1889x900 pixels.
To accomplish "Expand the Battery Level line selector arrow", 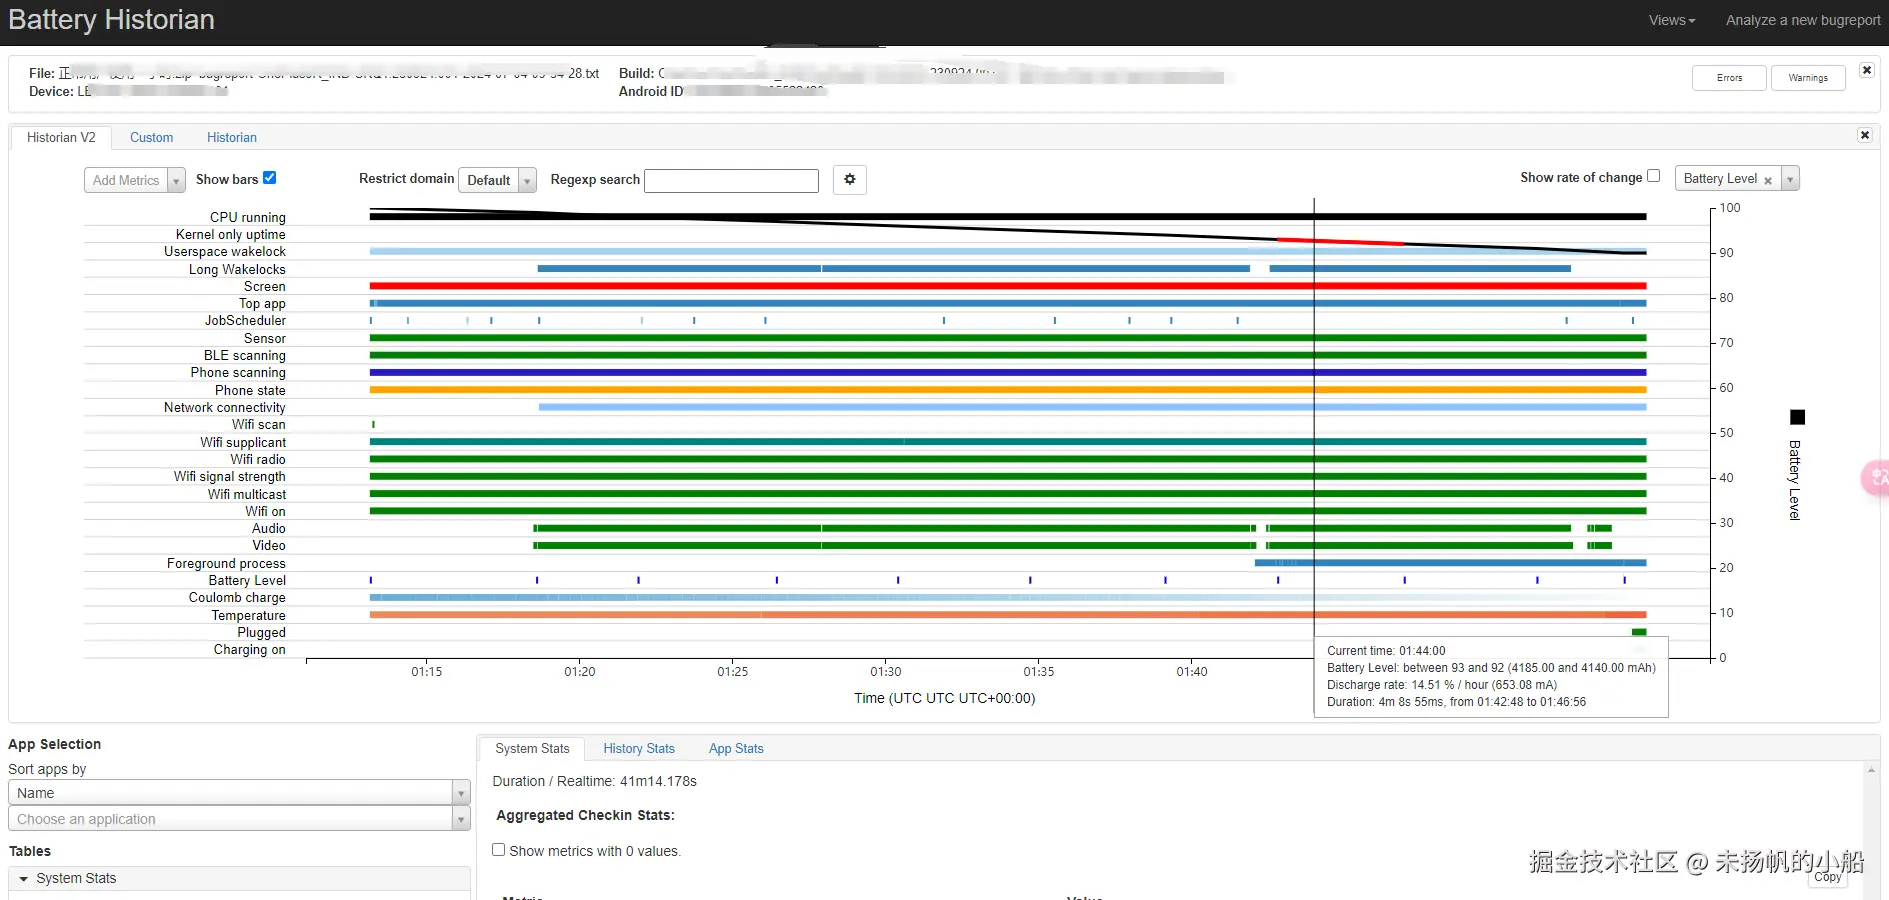I will [x=1790, y=179].
